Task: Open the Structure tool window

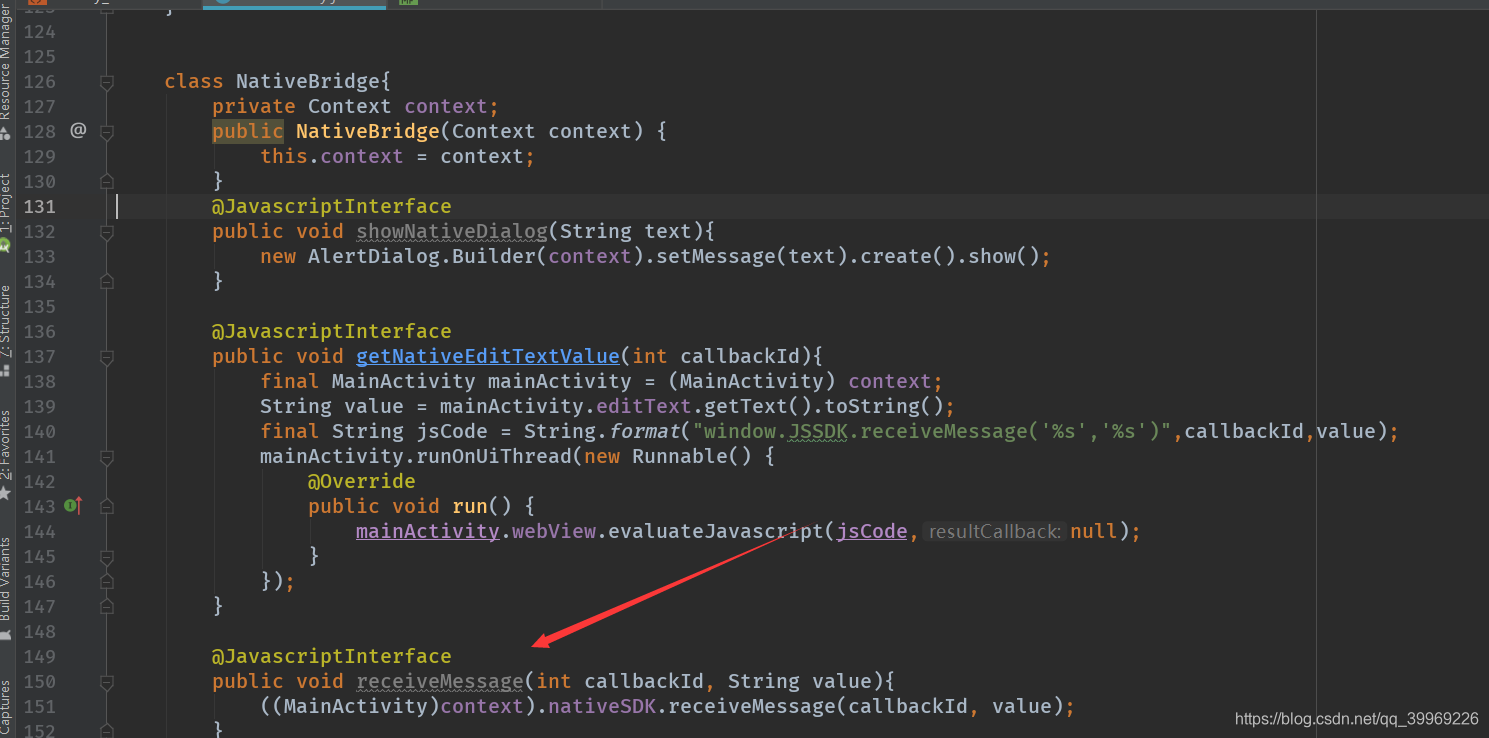Action: pos(6,330)
